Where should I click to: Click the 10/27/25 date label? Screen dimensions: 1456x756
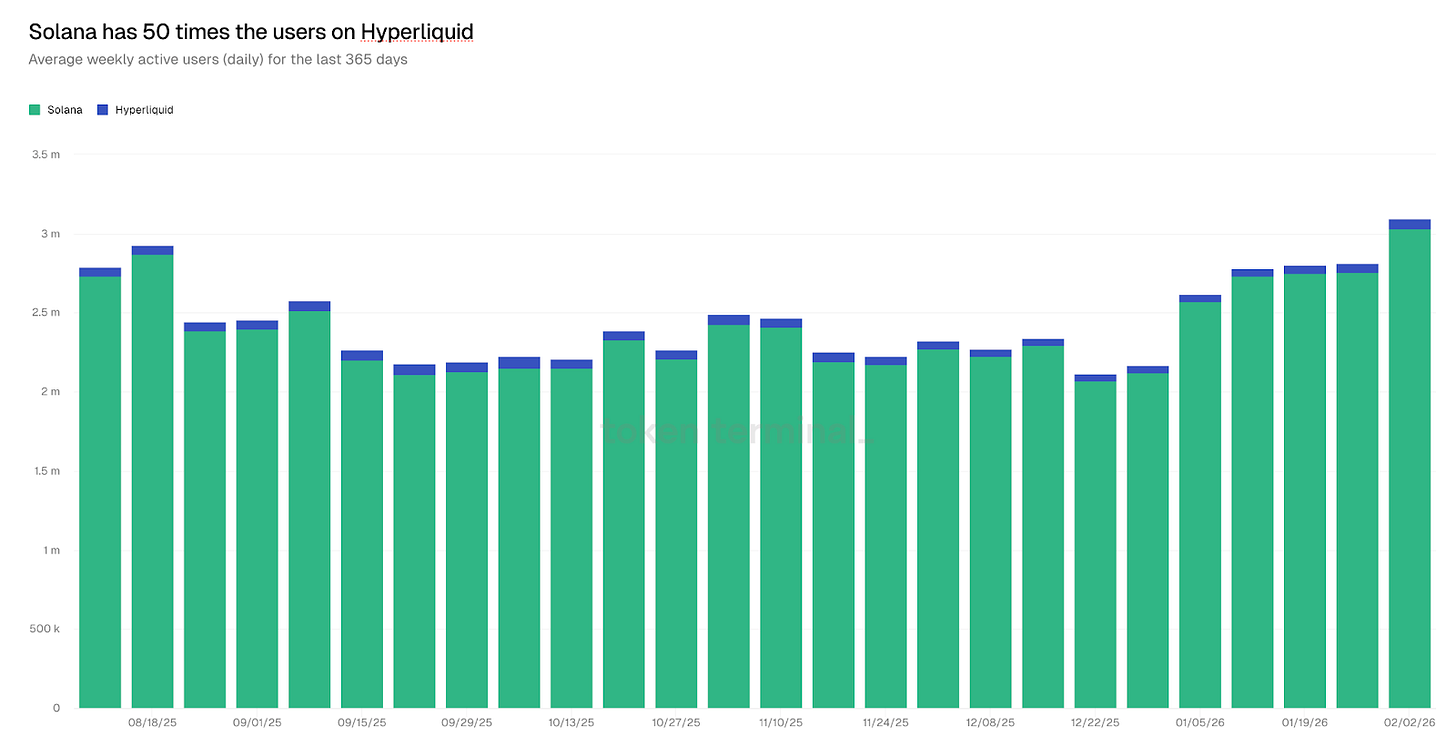676,721
